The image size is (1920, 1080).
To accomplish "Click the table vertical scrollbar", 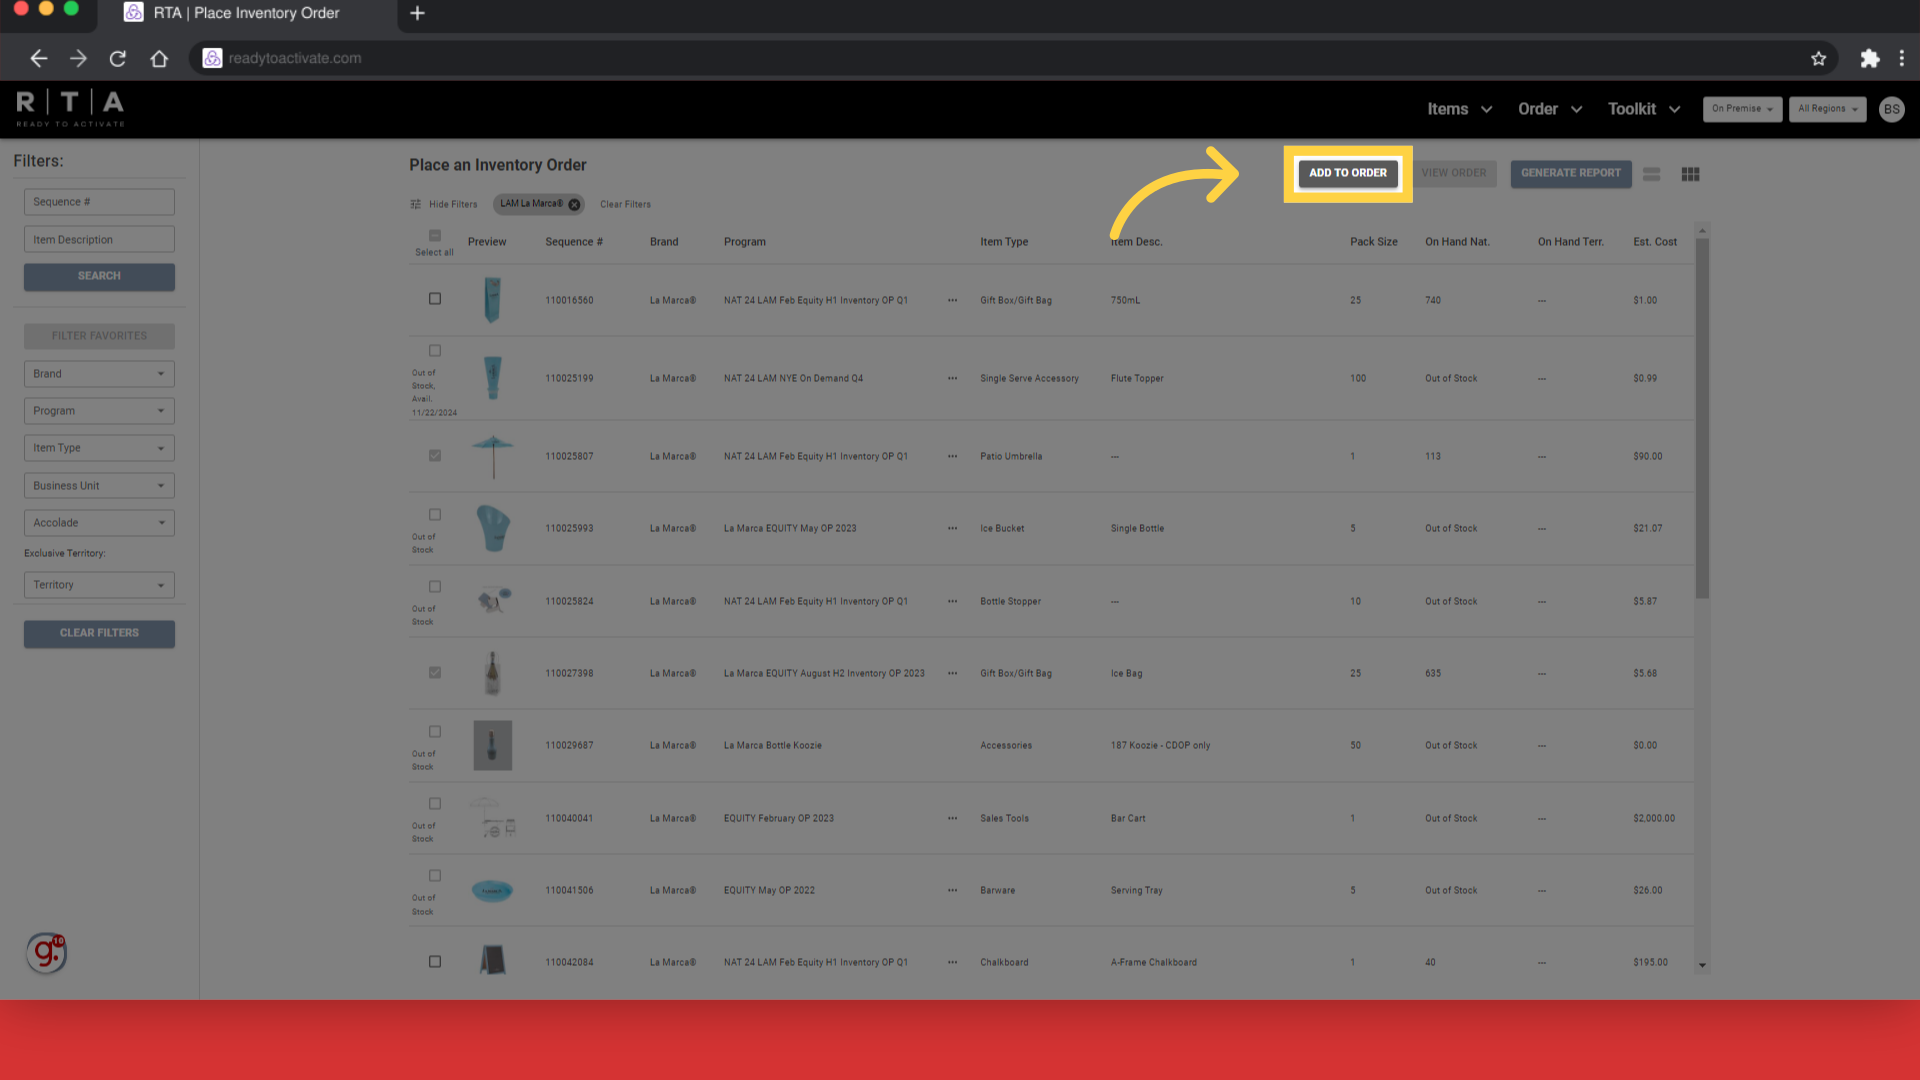I will coord(1702,418).
